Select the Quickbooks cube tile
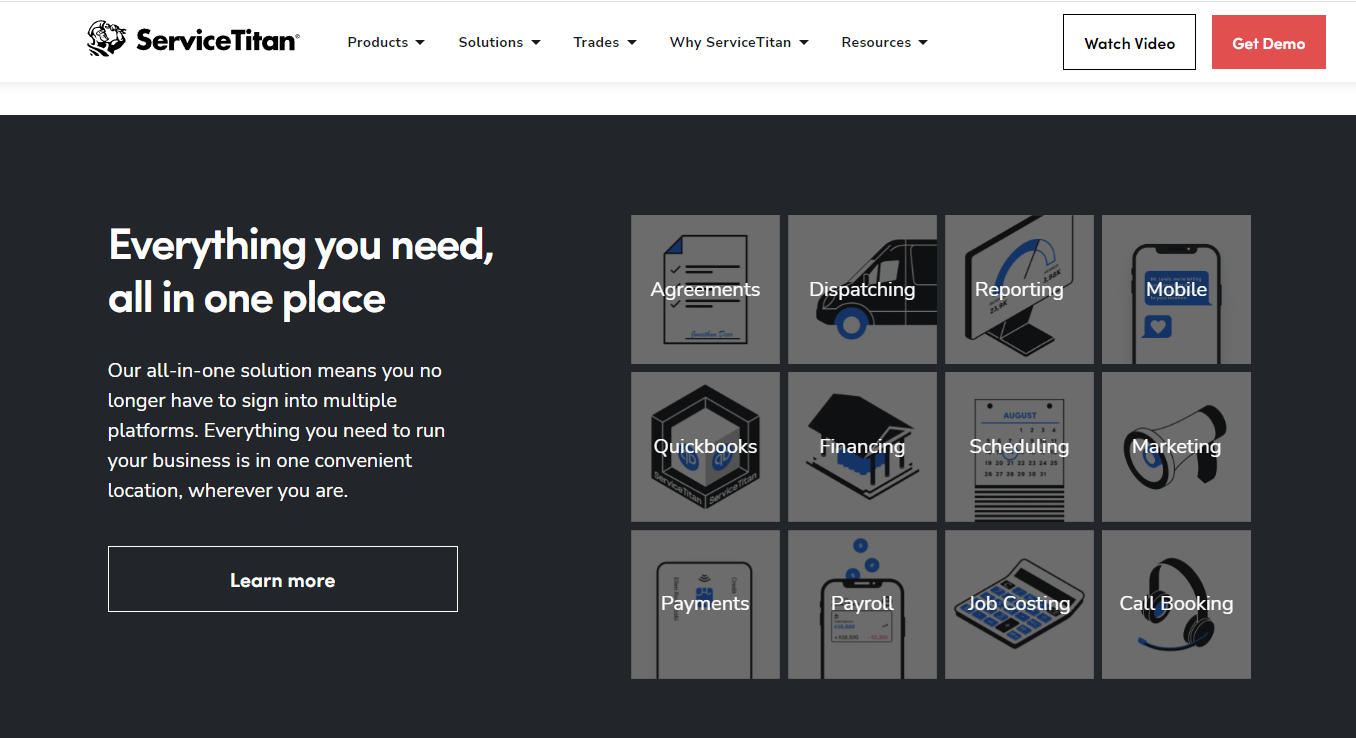The image size is (1356, 738). (x=705, y=447)
